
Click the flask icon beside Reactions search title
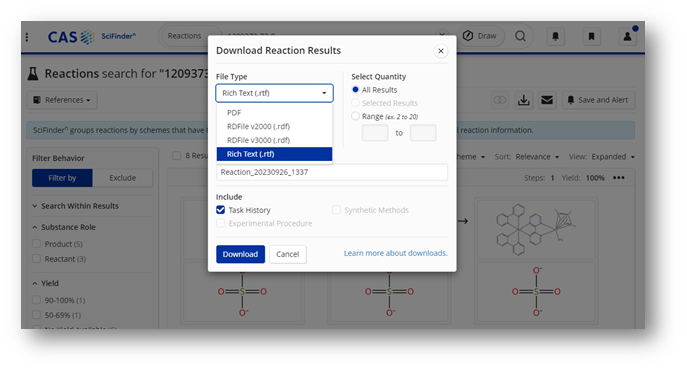33,74
